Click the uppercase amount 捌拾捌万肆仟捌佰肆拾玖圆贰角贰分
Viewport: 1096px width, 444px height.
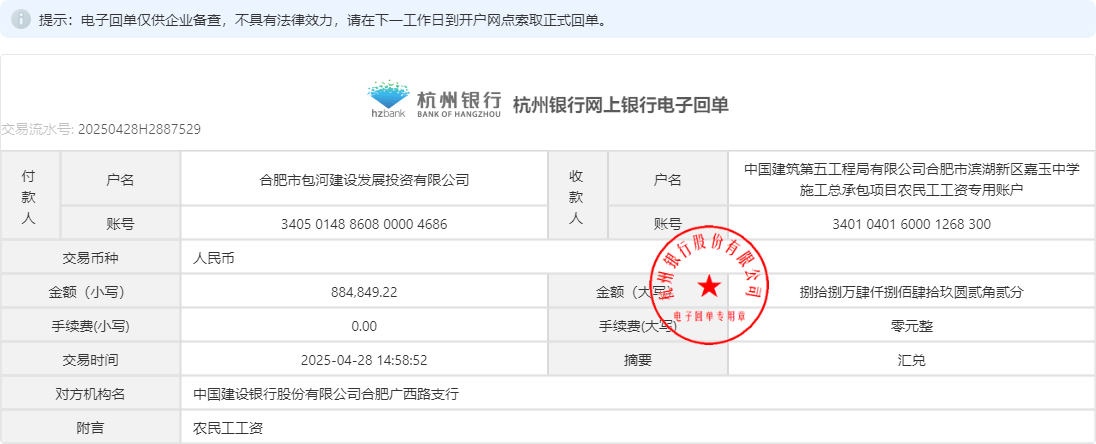tap(911, 292)
